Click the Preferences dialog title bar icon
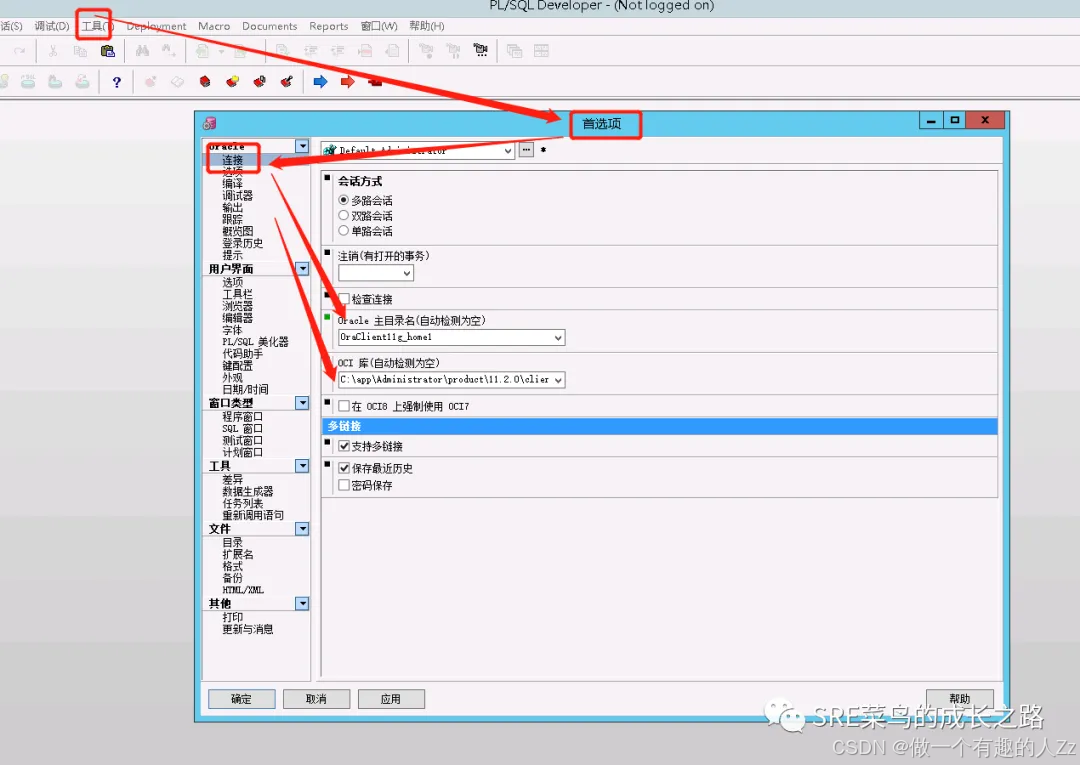This screenshot has width=1080, height=765. (209, 123)
